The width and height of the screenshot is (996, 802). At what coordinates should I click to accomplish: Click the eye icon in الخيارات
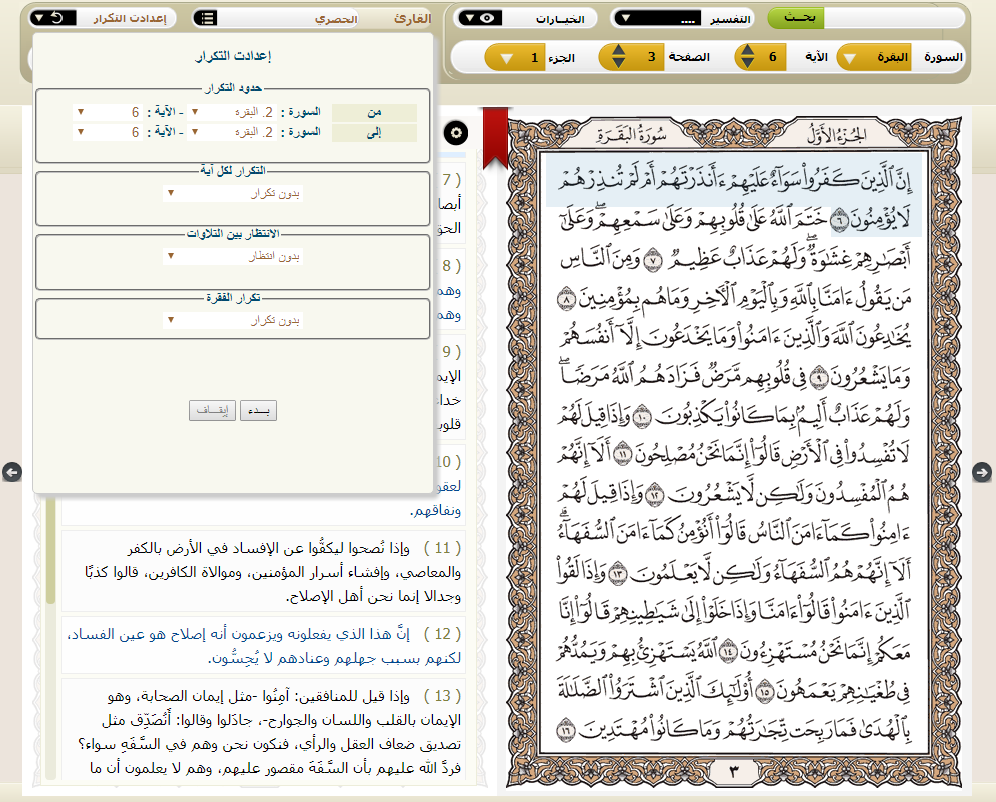point(487,18)
